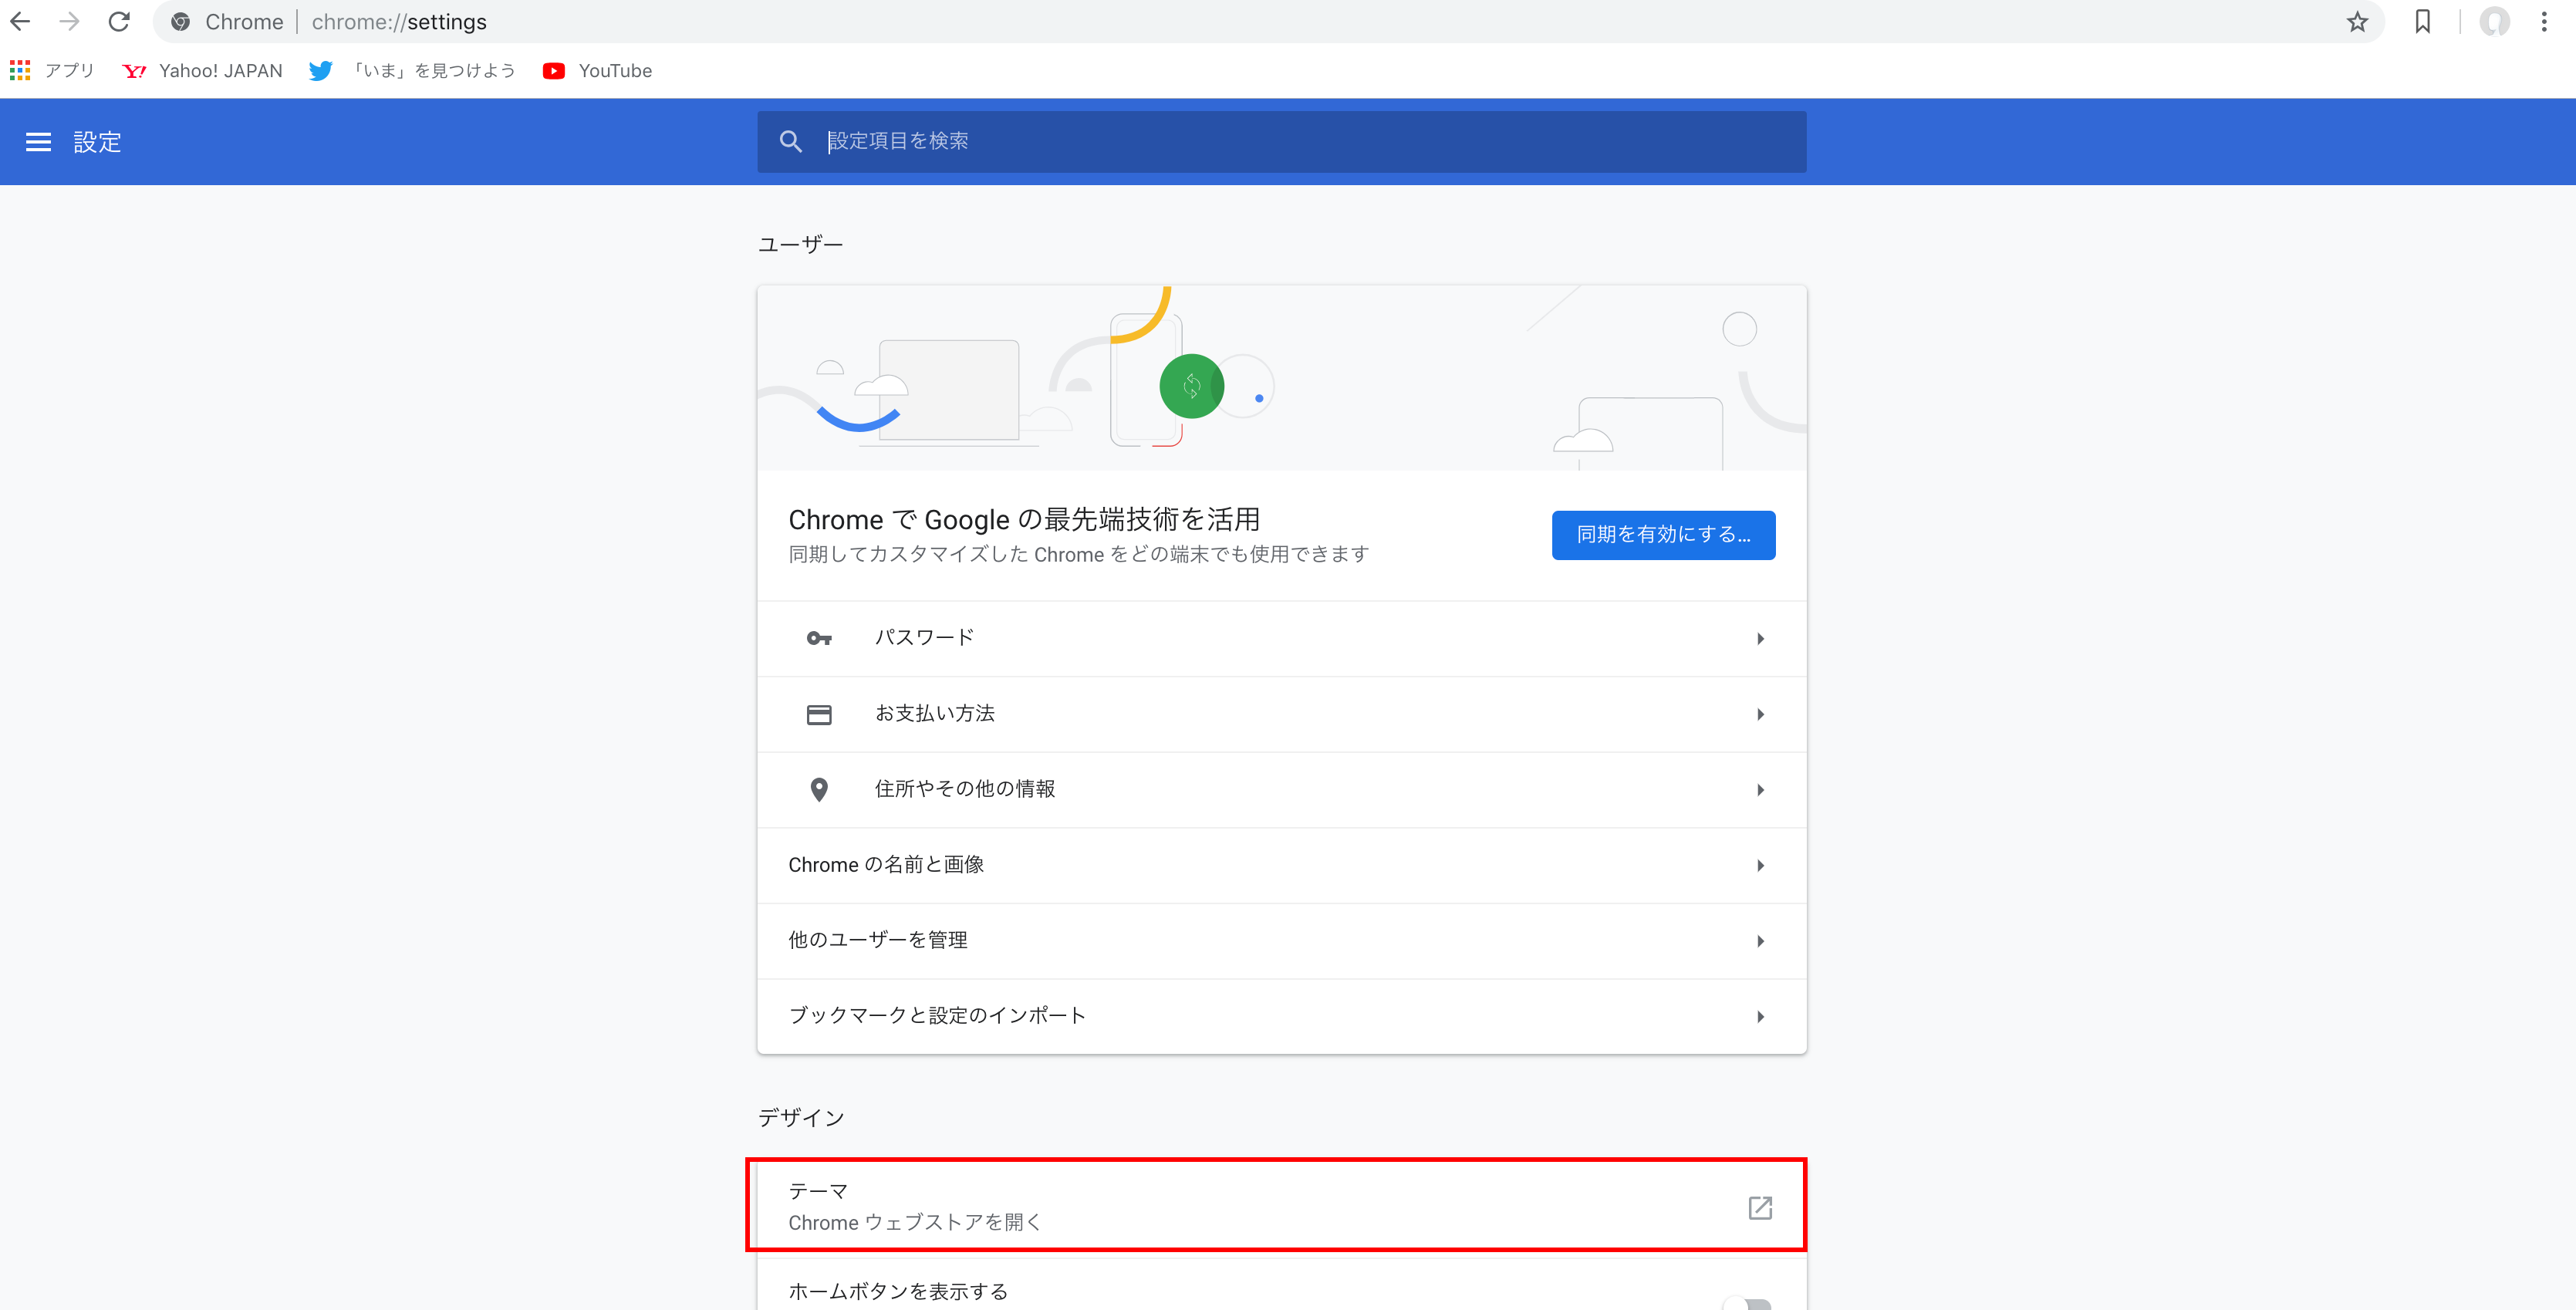Image resolution: width=2576 pixels, height=1310 pixels.
Task: Go back with the browser back arrow
Action: click(20, 21)
